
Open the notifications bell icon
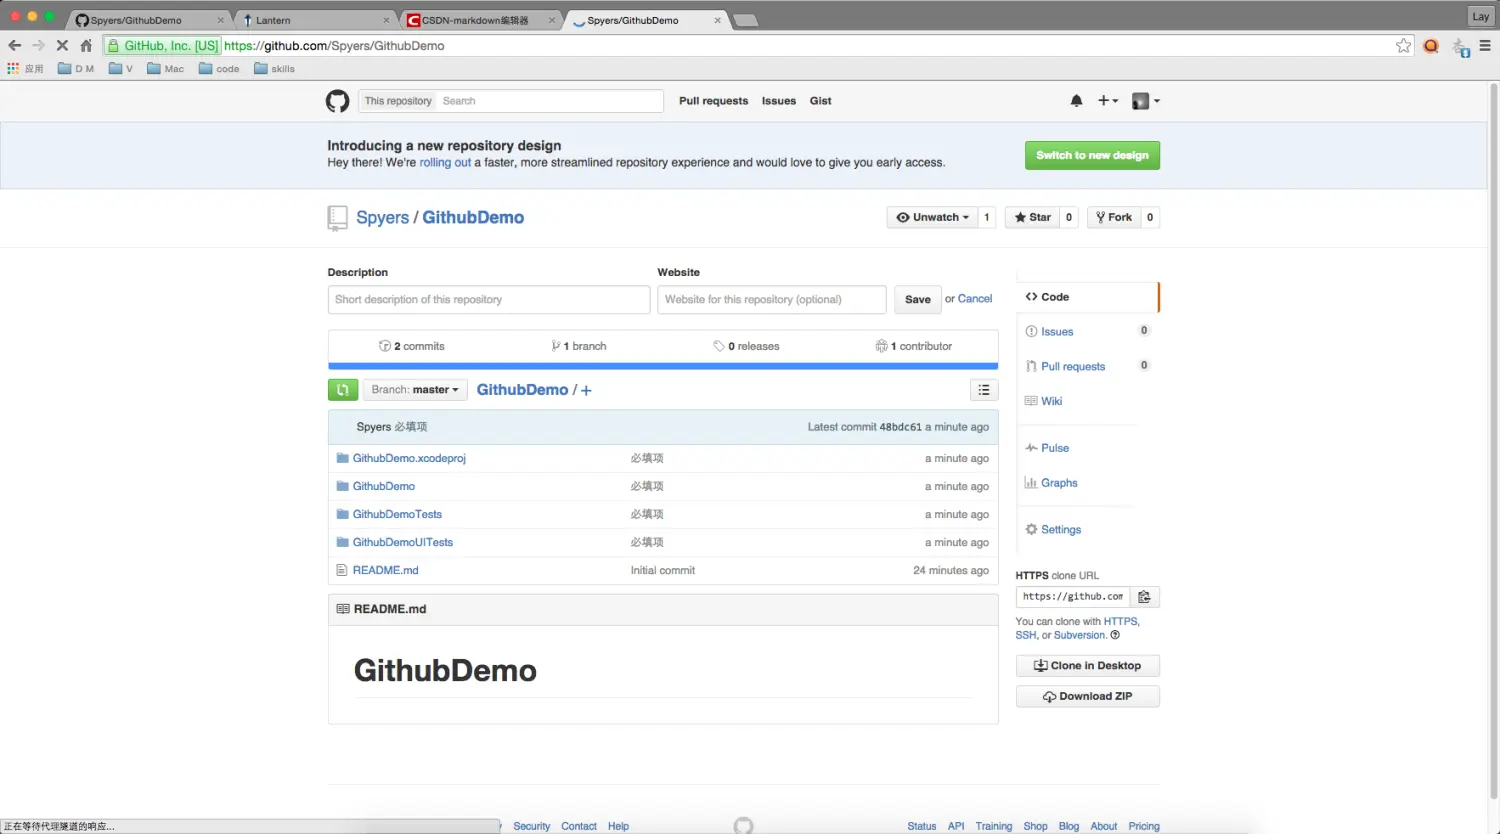click(1076, 101)
